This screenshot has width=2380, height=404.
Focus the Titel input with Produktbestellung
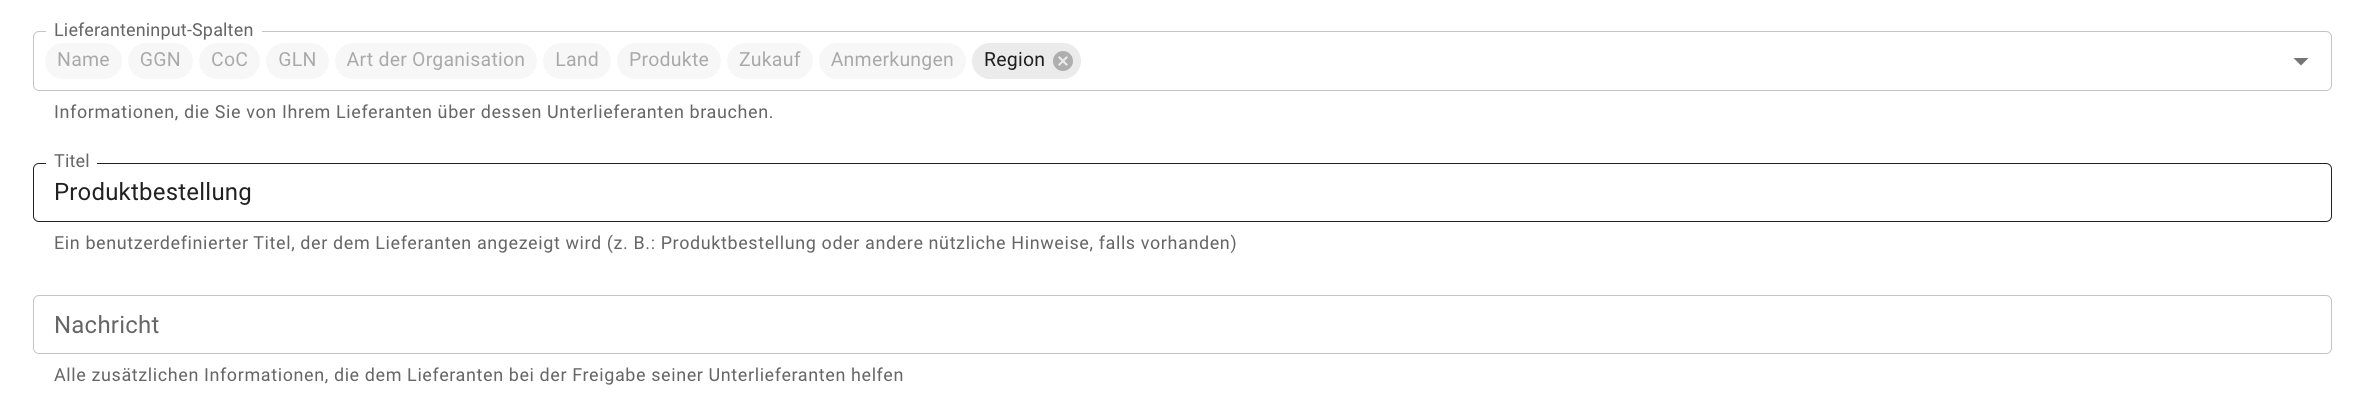[1182, 192]
